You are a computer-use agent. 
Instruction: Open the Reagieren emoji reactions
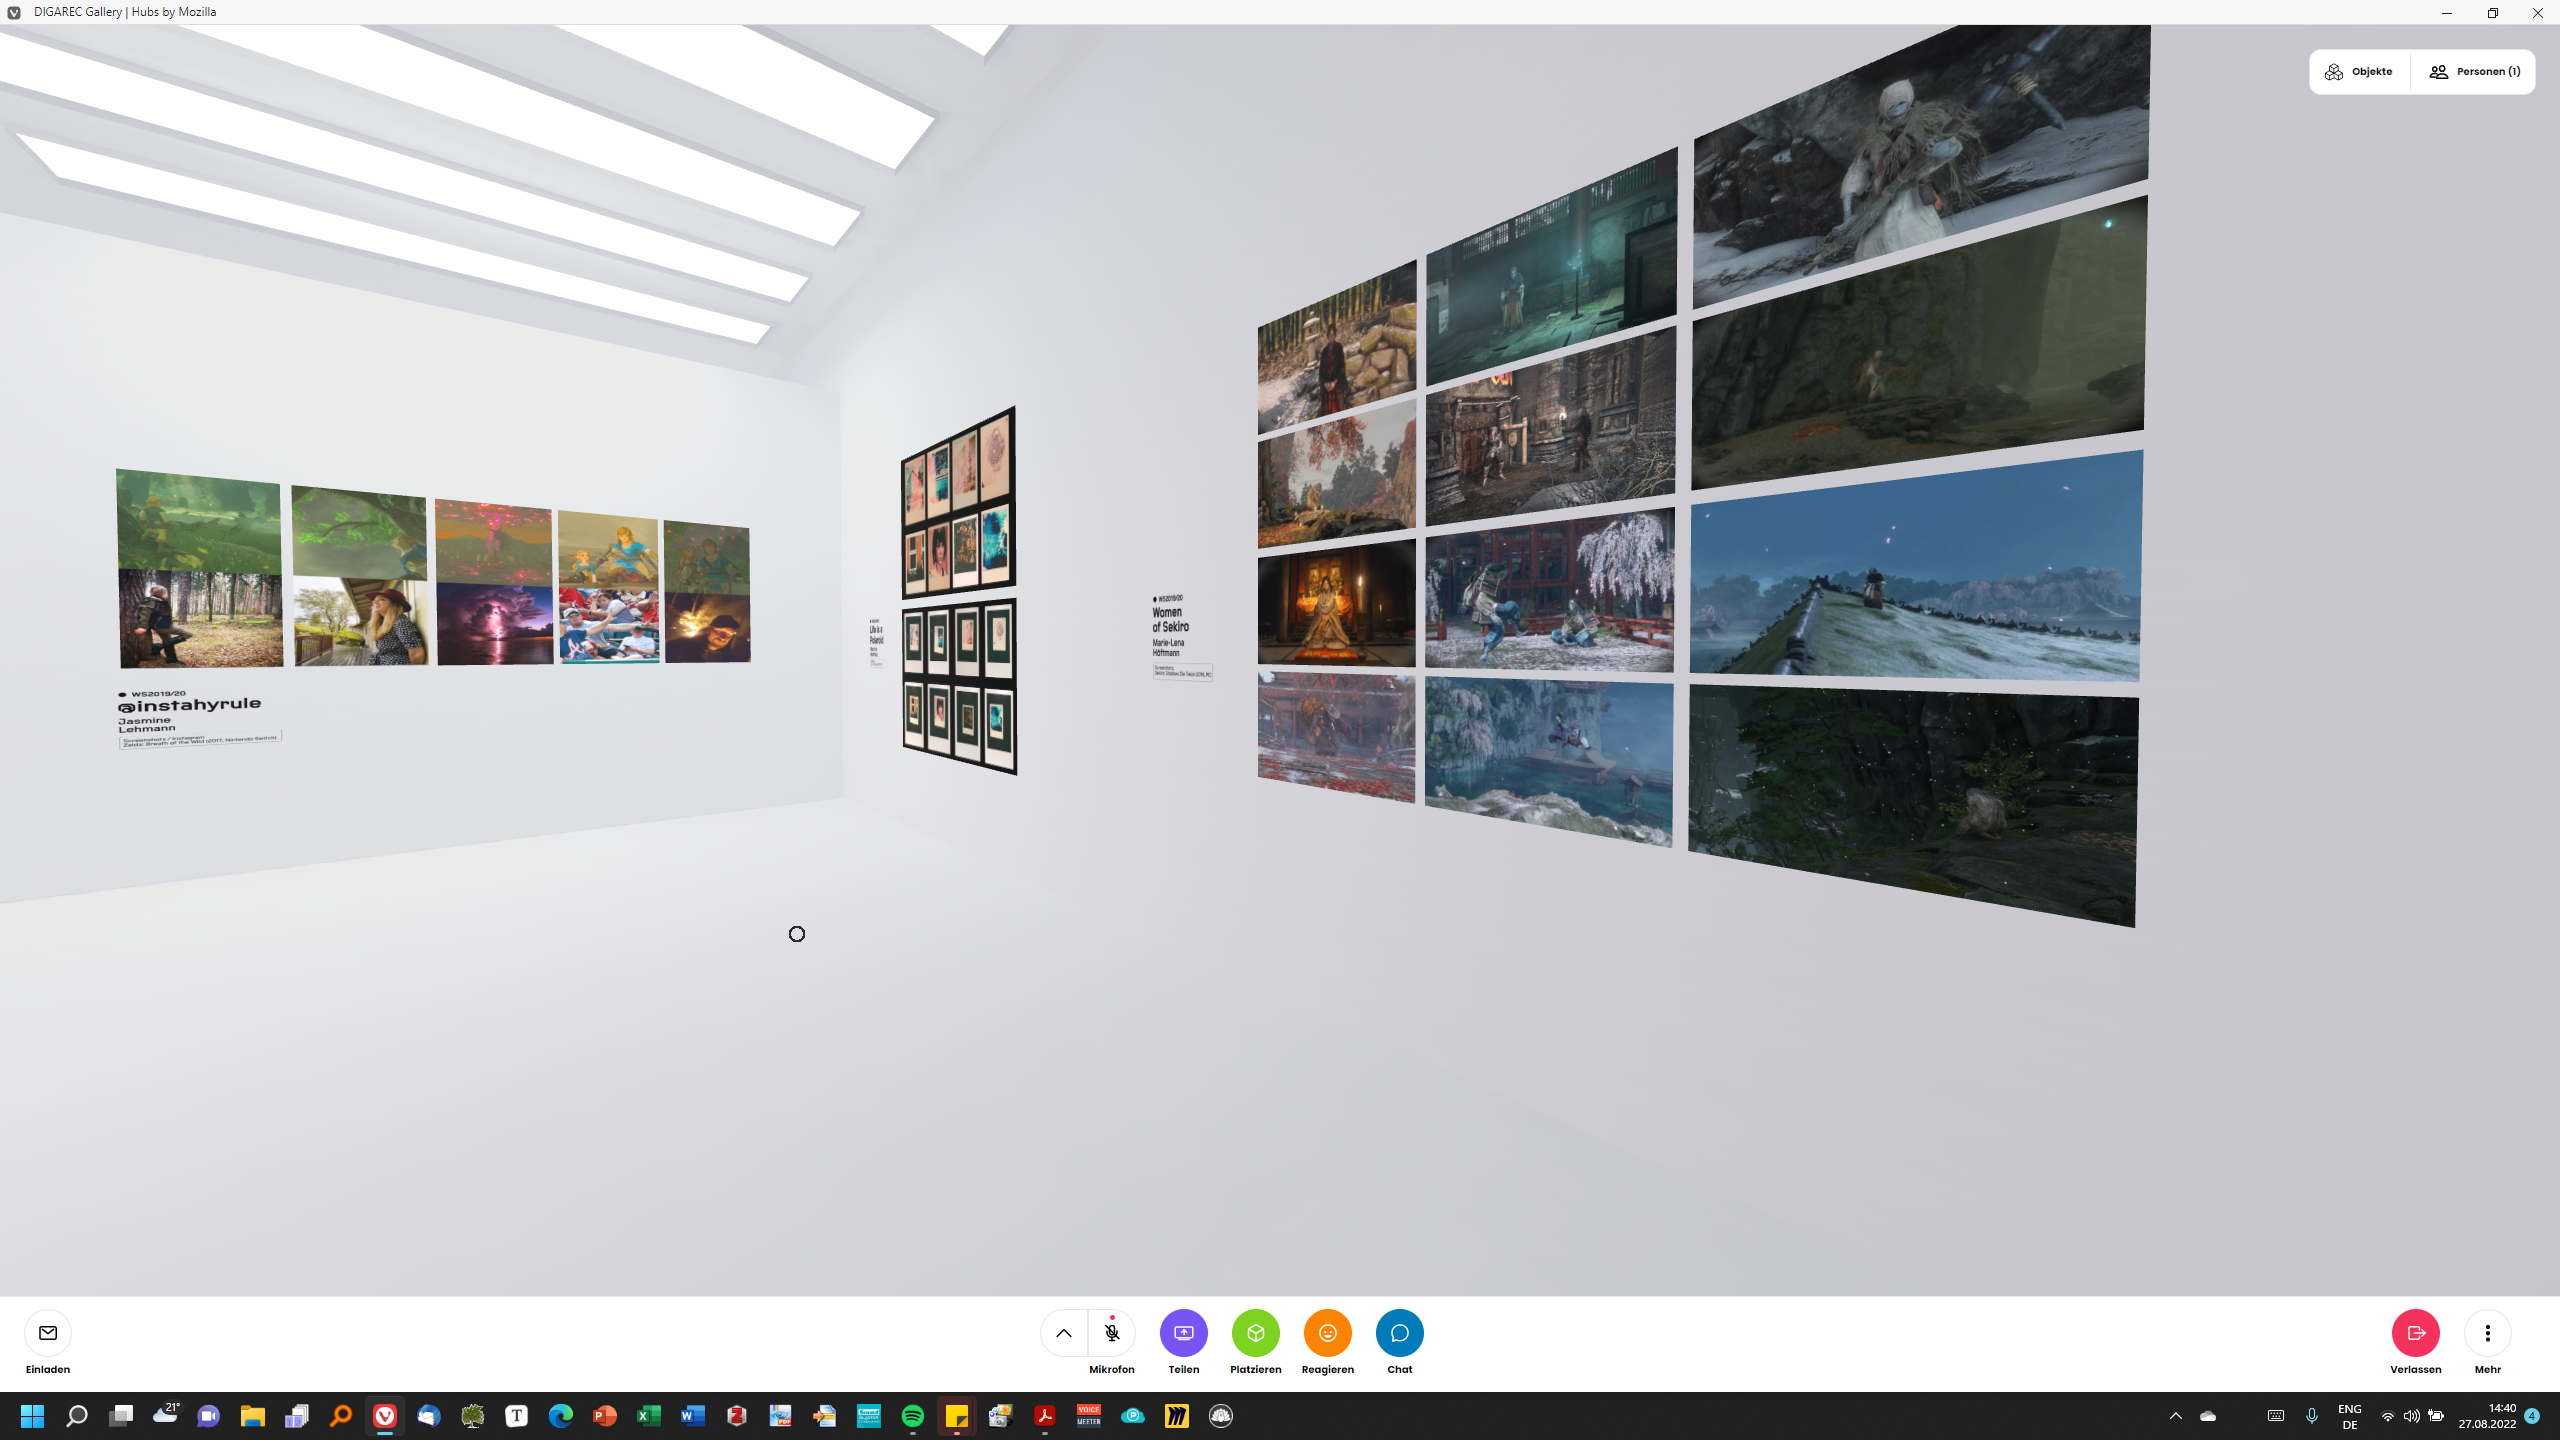[1328, 1333]
